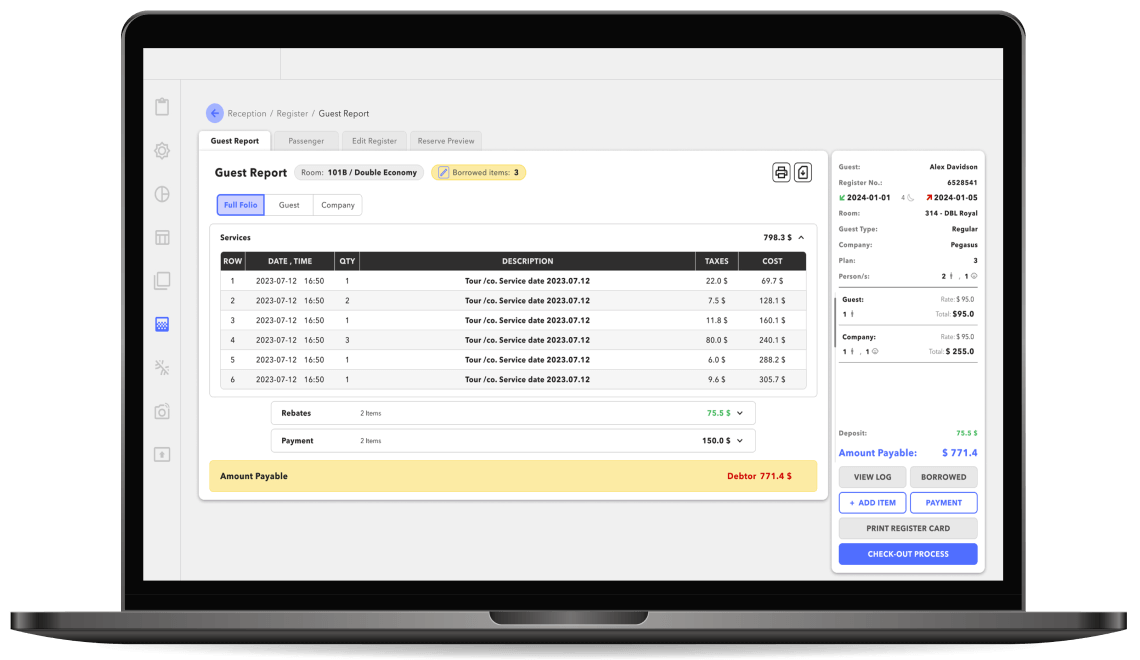Open the Reserve Preview tab

446,141
